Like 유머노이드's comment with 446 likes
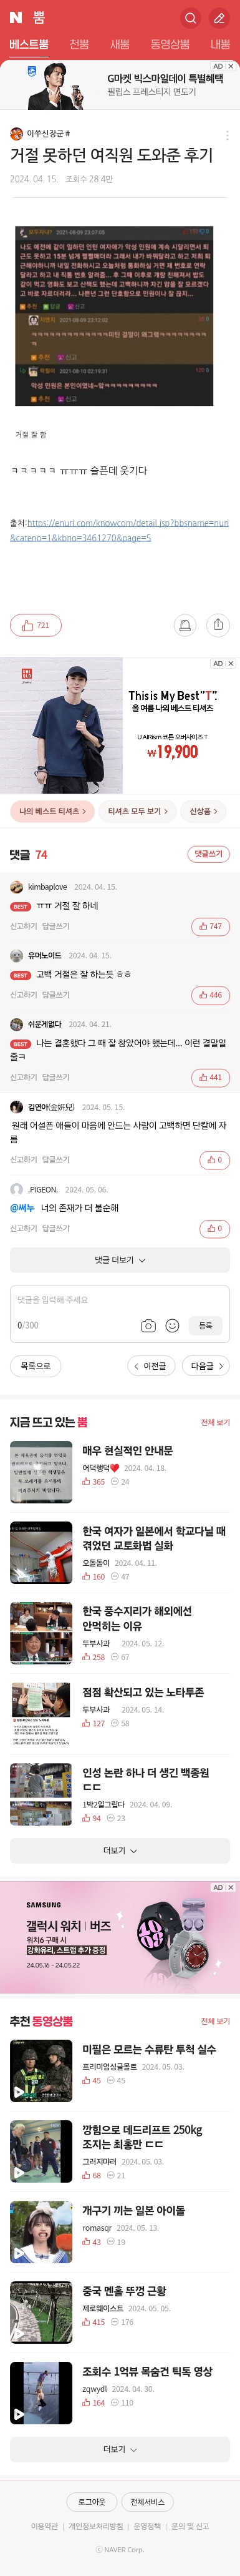The height and width of the screenshot is (2576, 240). point(210,995)
